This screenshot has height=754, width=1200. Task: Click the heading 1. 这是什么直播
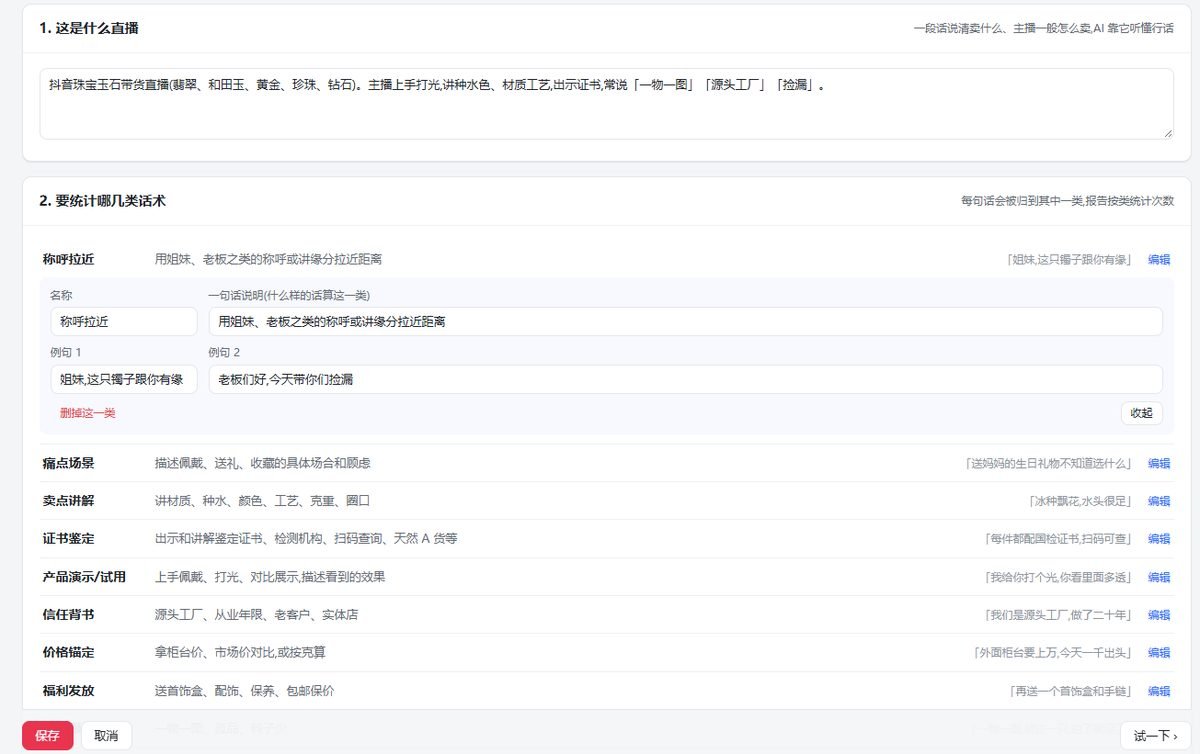pos(89,28)
